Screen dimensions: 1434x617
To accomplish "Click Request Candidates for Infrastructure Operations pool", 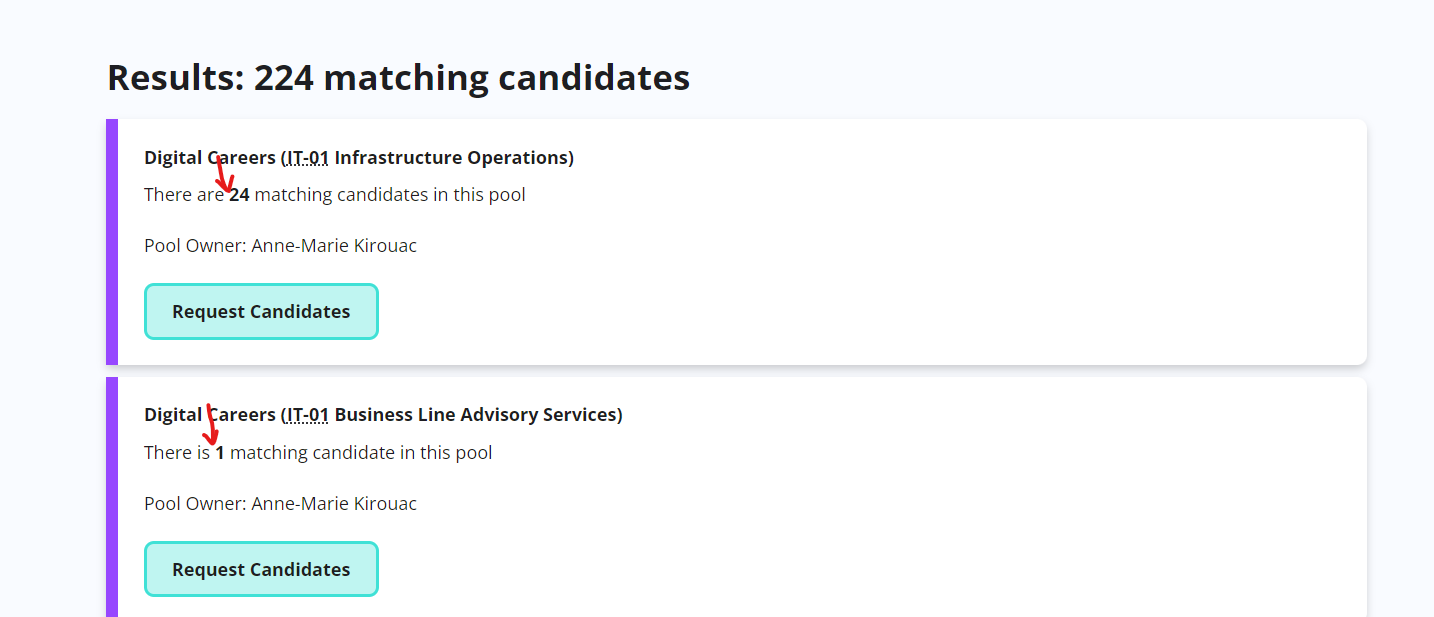I will pyautogui.click(x=261, y=311).
